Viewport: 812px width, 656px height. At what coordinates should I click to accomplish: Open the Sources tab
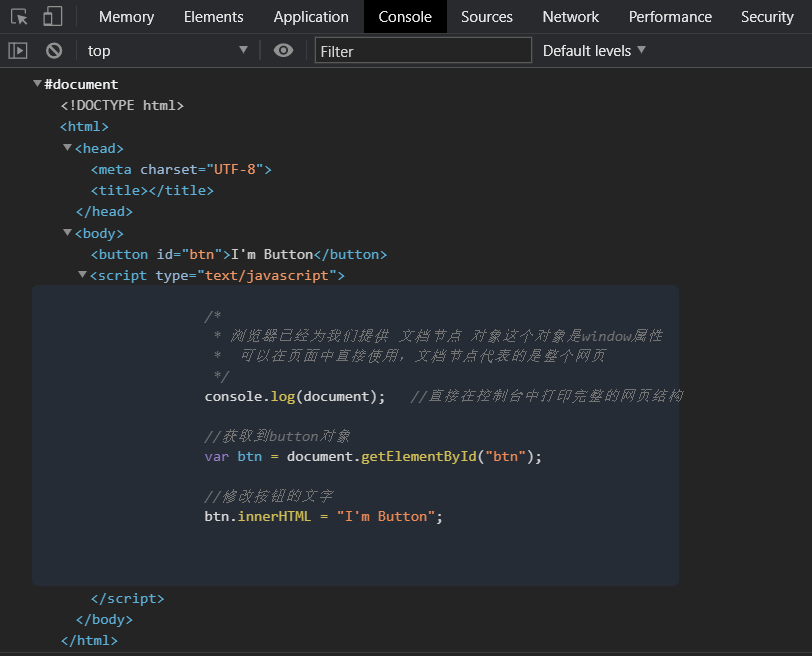coord(487,17)
